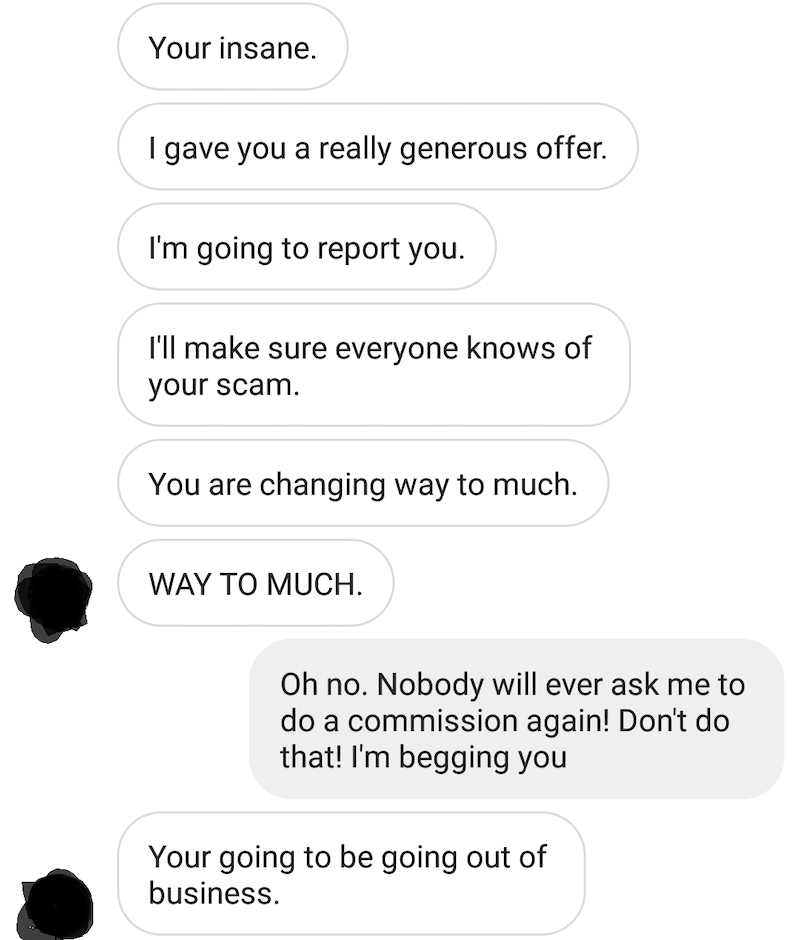
Task: Select the "Your insane." message bubble
Action: (x=233, y=47)
